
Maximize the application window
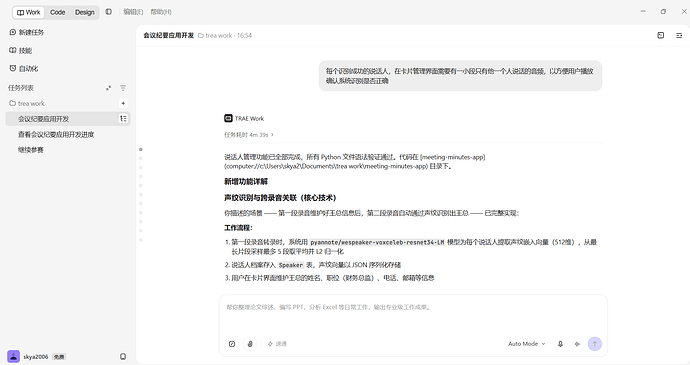coord(663,11)
